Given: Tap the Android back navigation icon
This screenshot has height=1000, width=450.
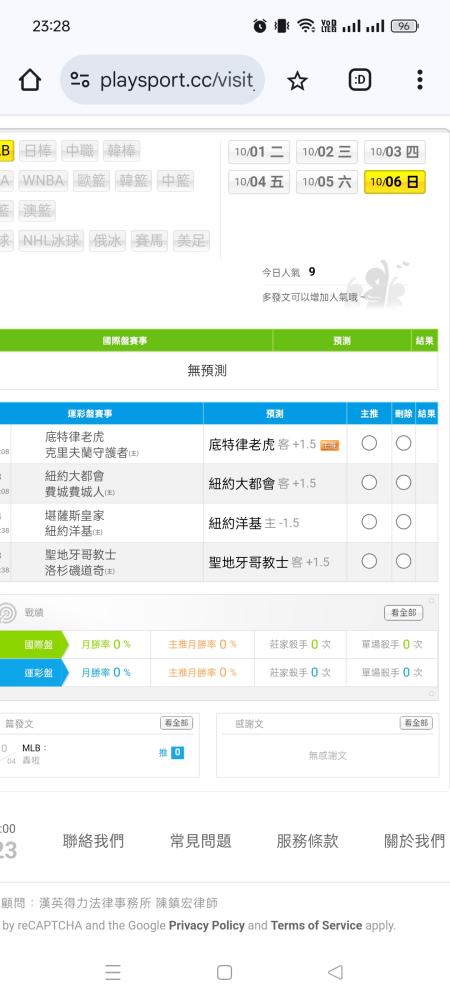Looking at the screenshot, I should click(335, 972).
